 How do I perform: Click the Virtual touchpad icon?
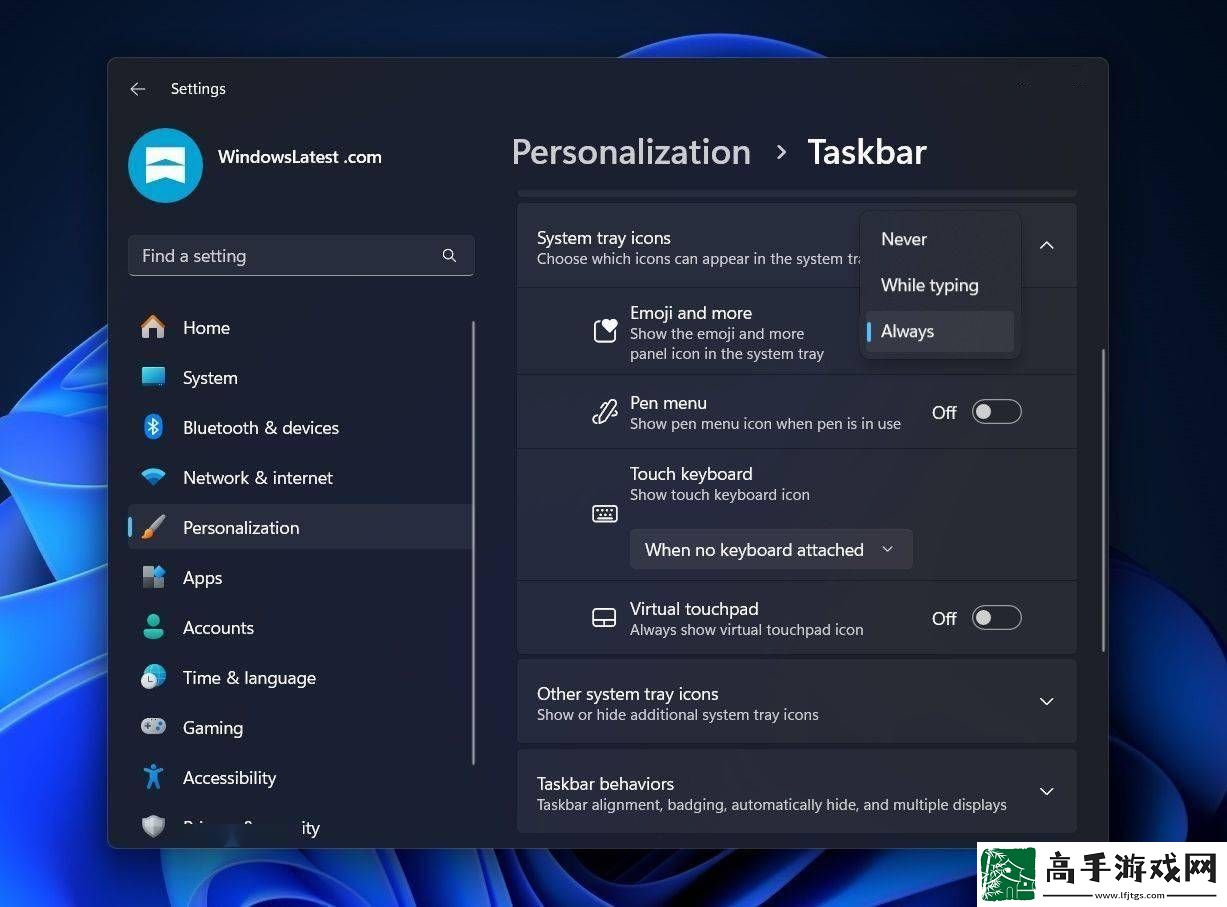604,618
